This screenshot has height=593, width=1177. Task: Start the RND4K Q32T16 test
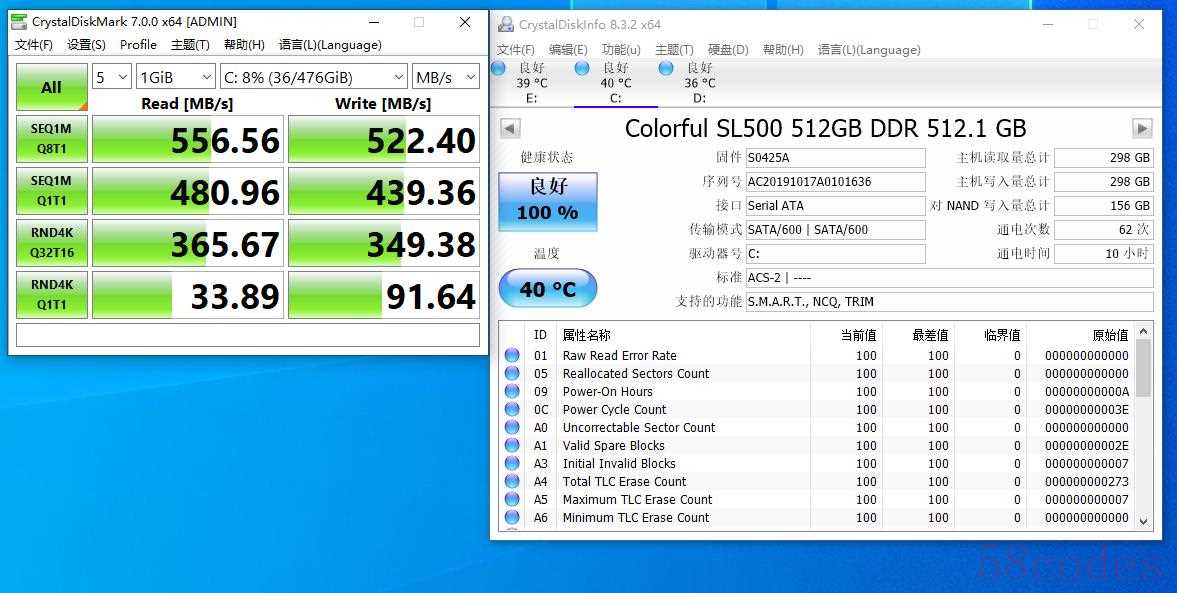point(52,242)
